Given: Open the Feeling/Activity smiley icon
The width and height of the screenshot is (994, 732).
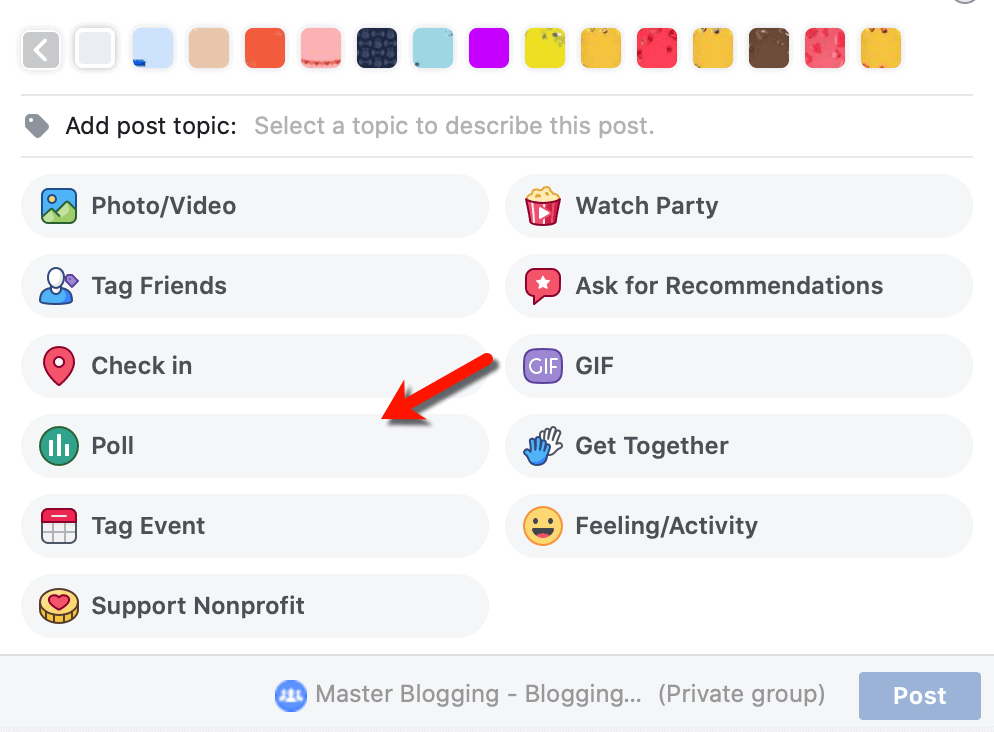Looking at the screenshot, I should point(543,526).
